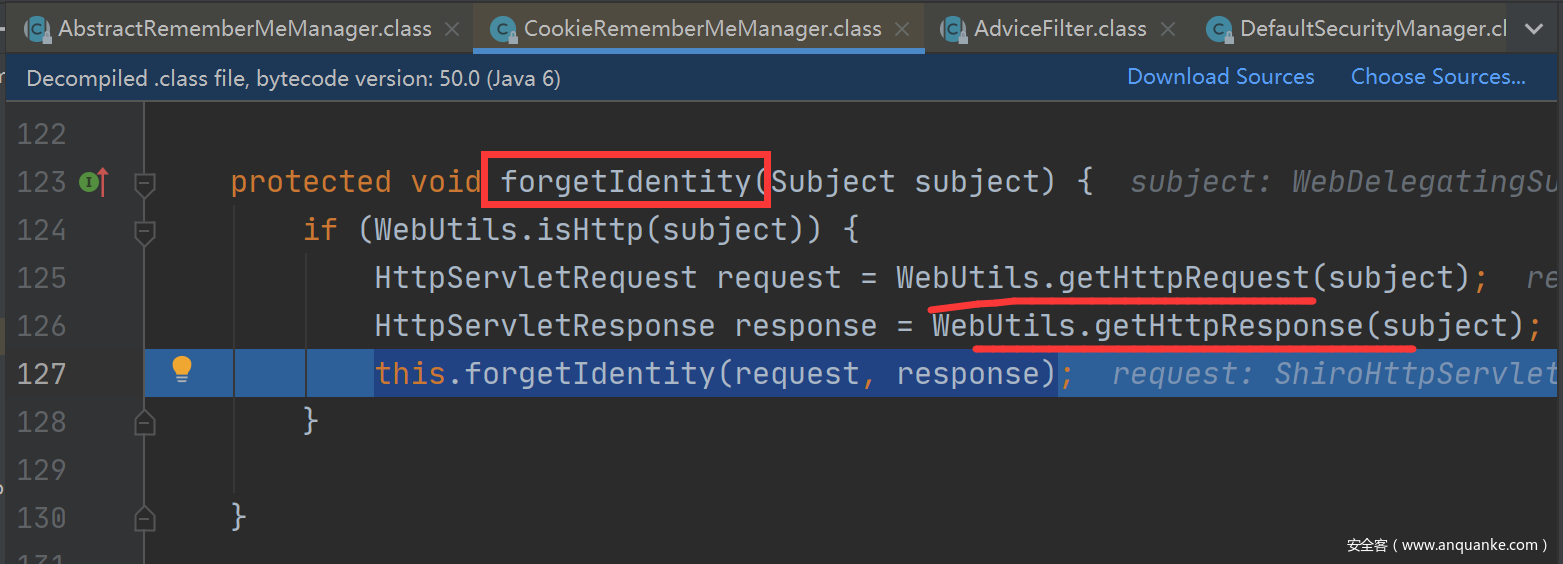Open the hidden editor tabs dropdown chevron
Image resolution: width=1563 pixels, height=564 pixels.
(x=1534, y=29)
